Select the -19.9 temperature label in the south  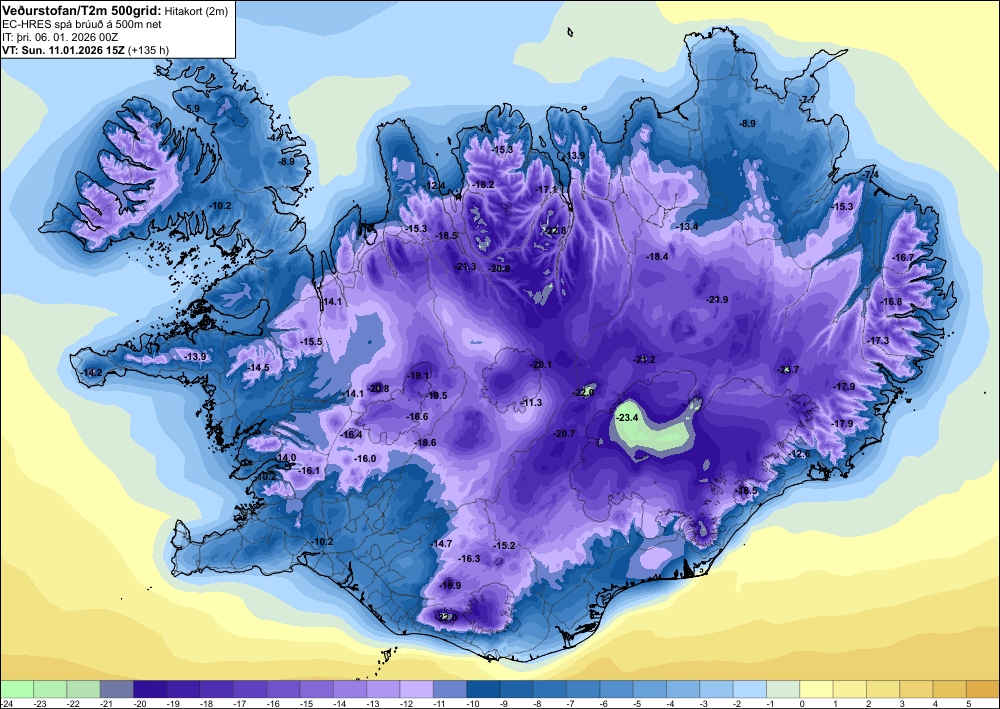pos(450,585)
